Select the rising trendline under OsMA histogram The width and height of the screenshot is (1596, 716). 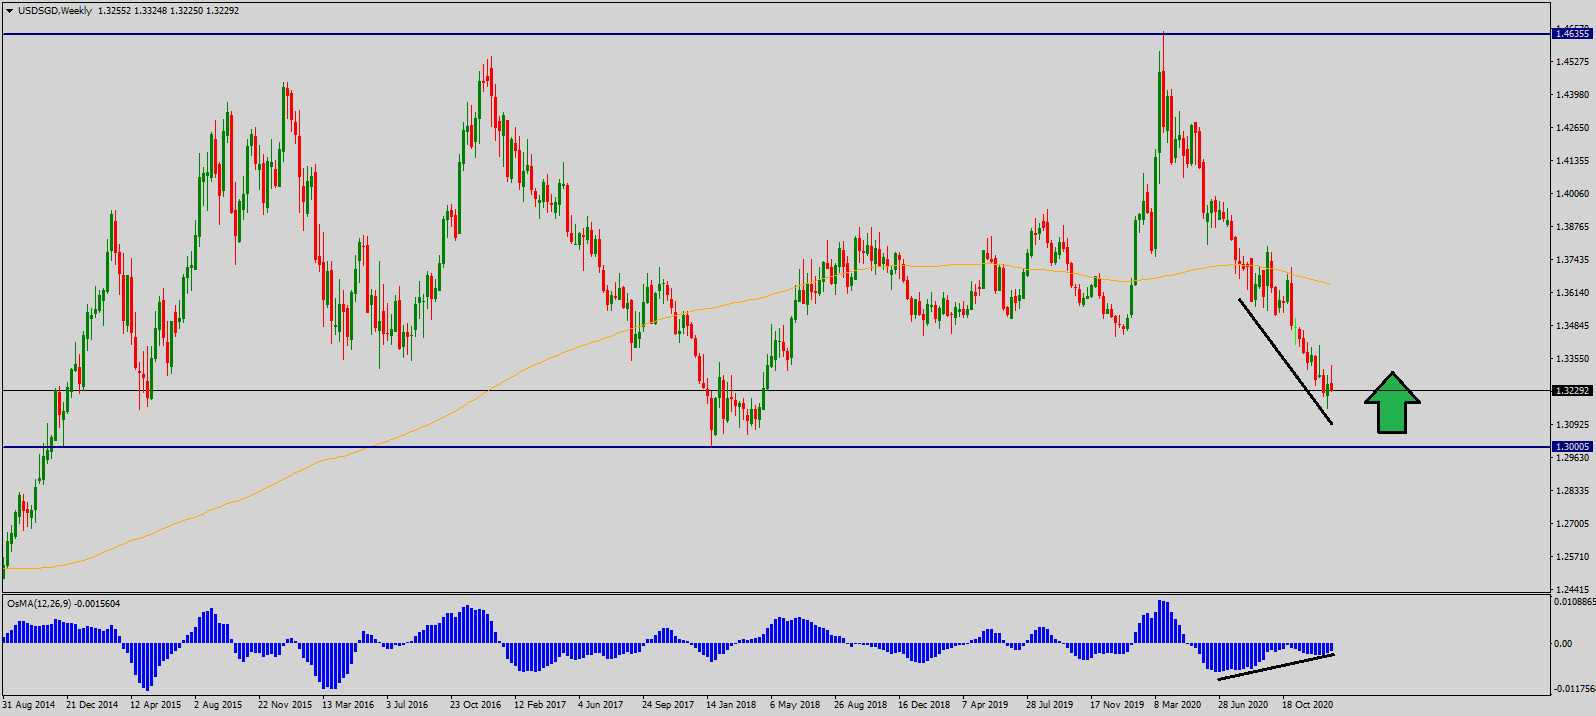coord(1276,667)
